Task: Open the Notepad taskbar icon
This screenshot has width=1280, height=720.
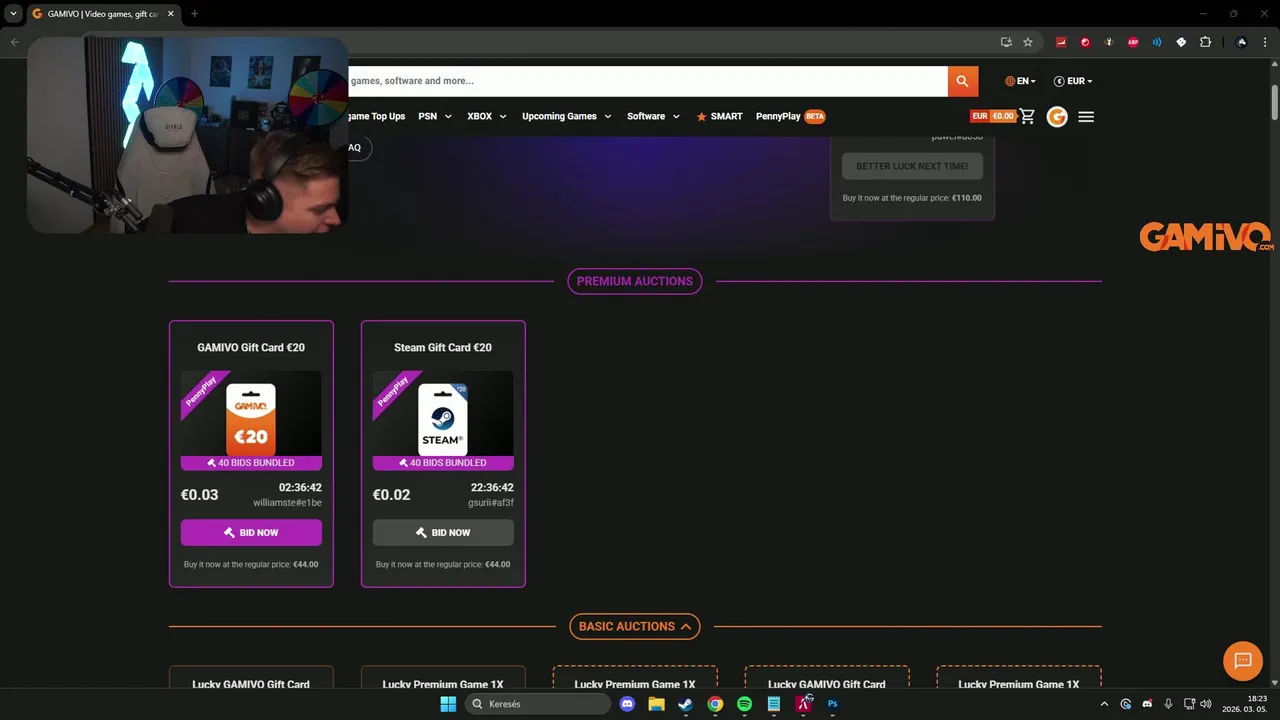Action: coord(773,704)
